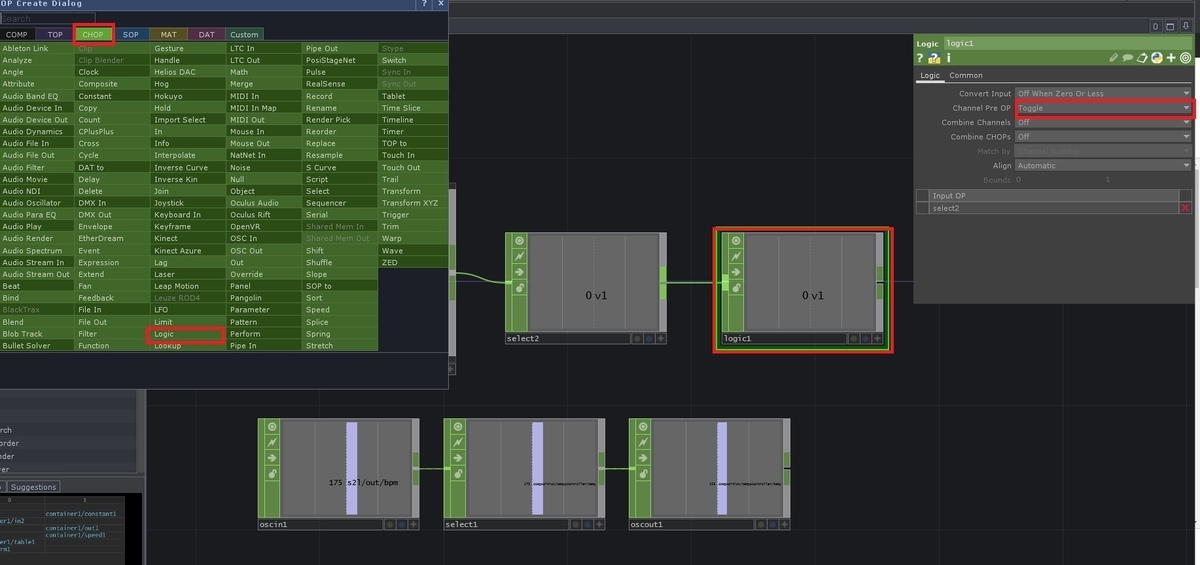
Task: Click viewer active icon on oscout1 node
Action: [x=643, y=426]
